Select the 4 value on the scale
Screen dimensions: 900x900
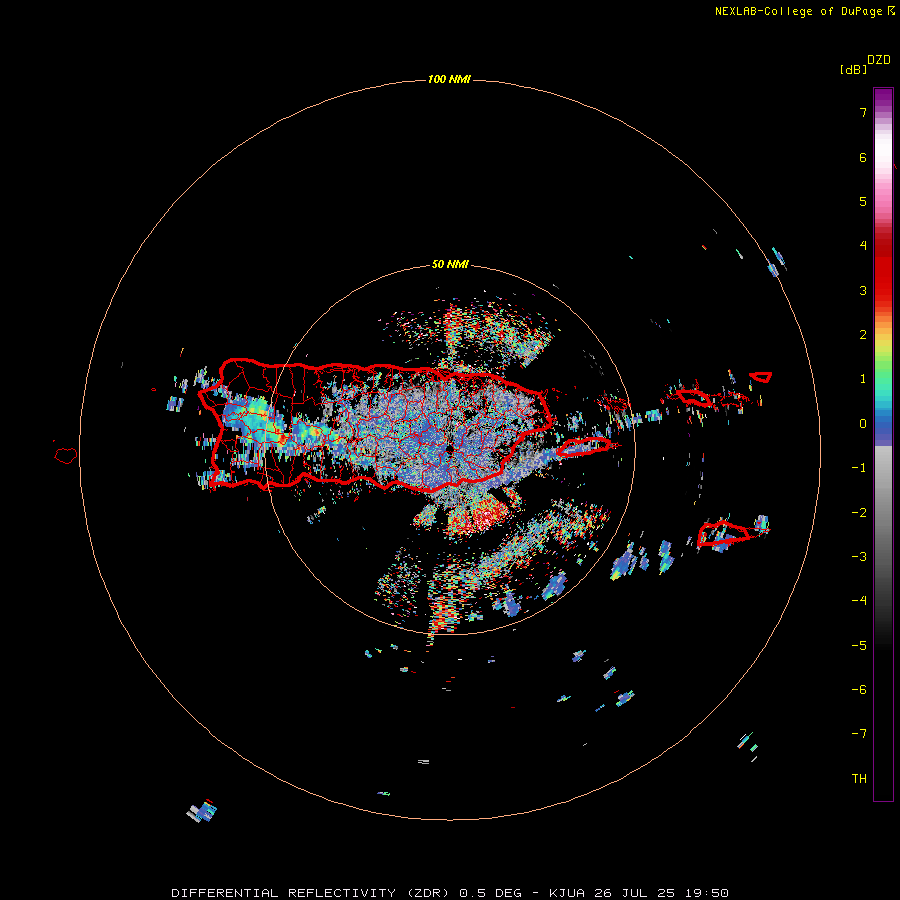click(x=863, y=246)
